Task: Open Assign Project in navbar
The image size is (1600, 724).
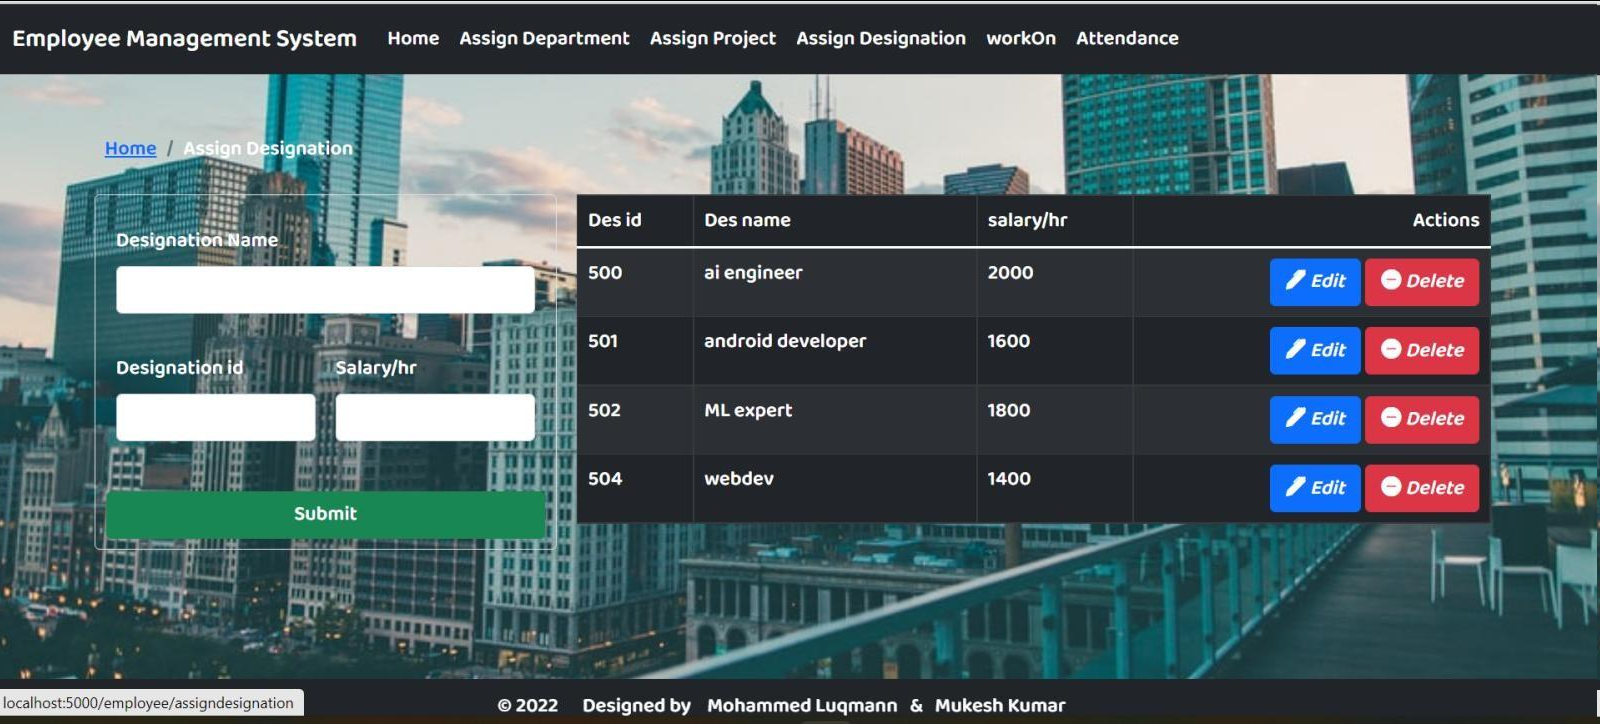Action: pos(712,38)
